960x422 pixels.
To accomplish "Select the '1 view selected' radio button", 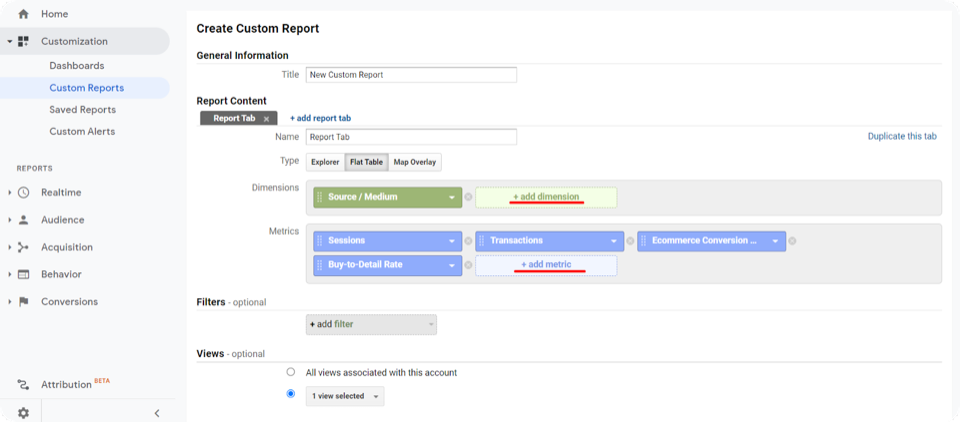I will pyautogui.click(x=291, y=394).
